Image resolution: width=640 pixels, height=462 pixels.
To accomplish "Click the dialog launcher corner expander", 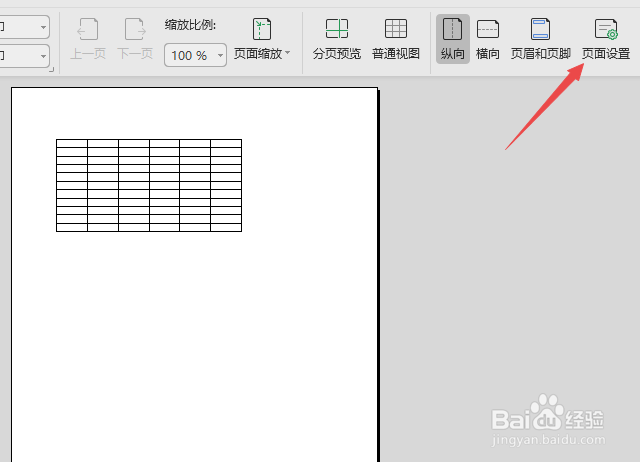I will point(51,70).
